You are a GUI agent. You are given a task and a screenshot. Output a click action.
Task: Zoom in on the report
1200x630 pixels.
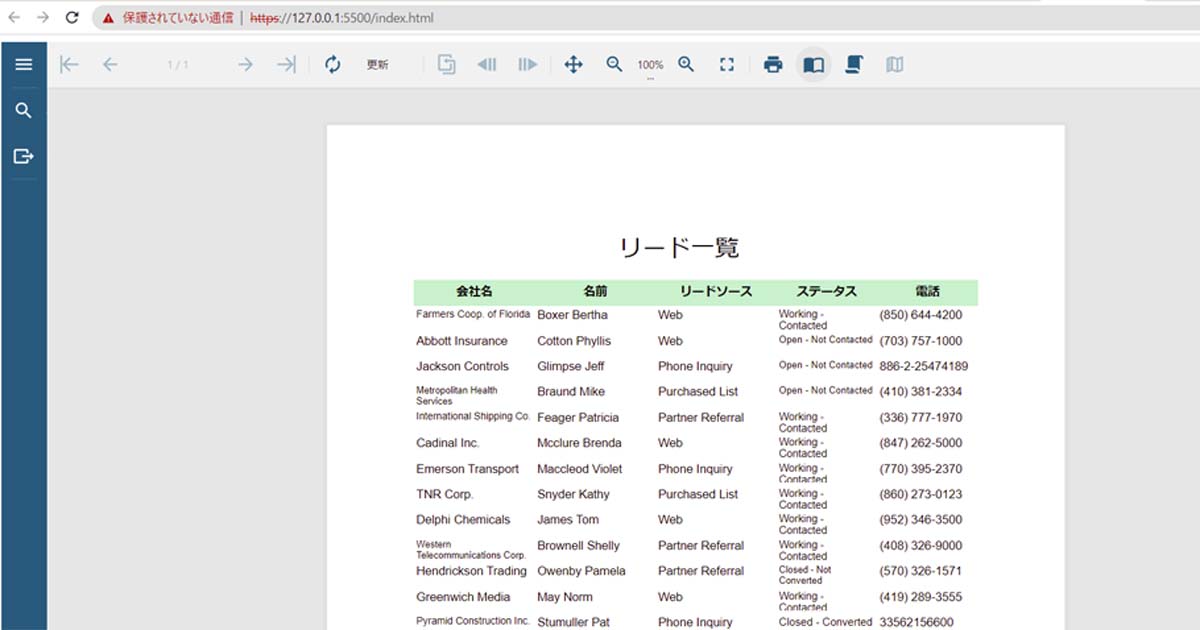click(686, 64)
